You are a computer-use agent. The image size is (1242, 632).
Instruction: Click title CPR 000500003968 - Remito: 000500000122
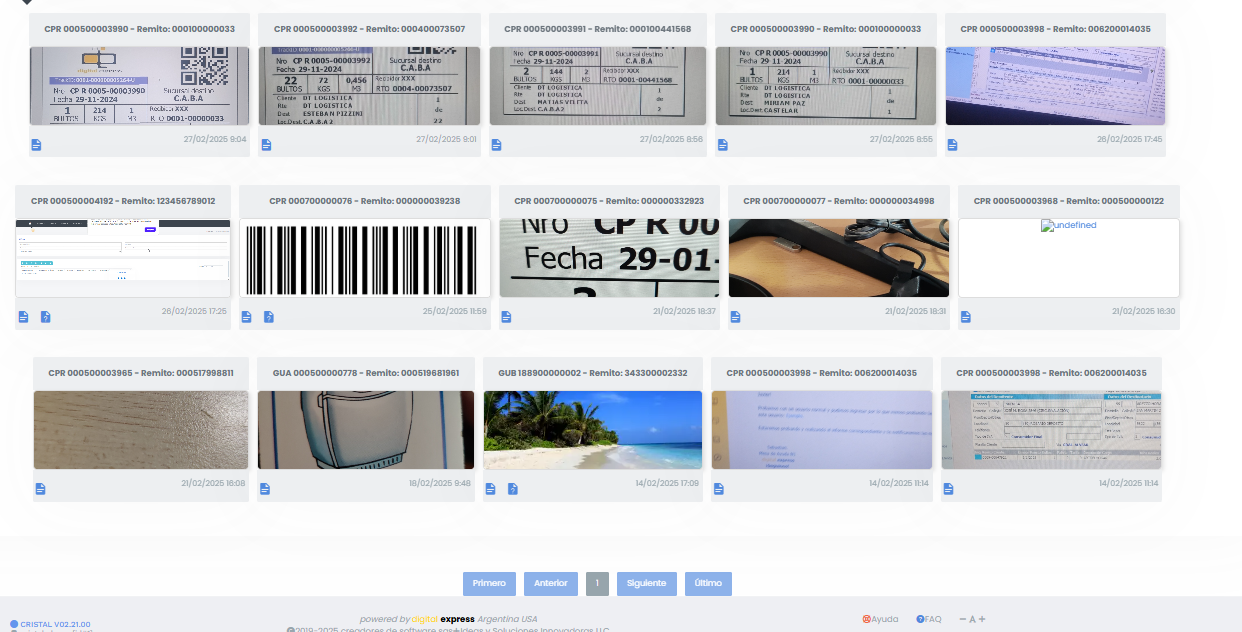tap(1069, 201)
